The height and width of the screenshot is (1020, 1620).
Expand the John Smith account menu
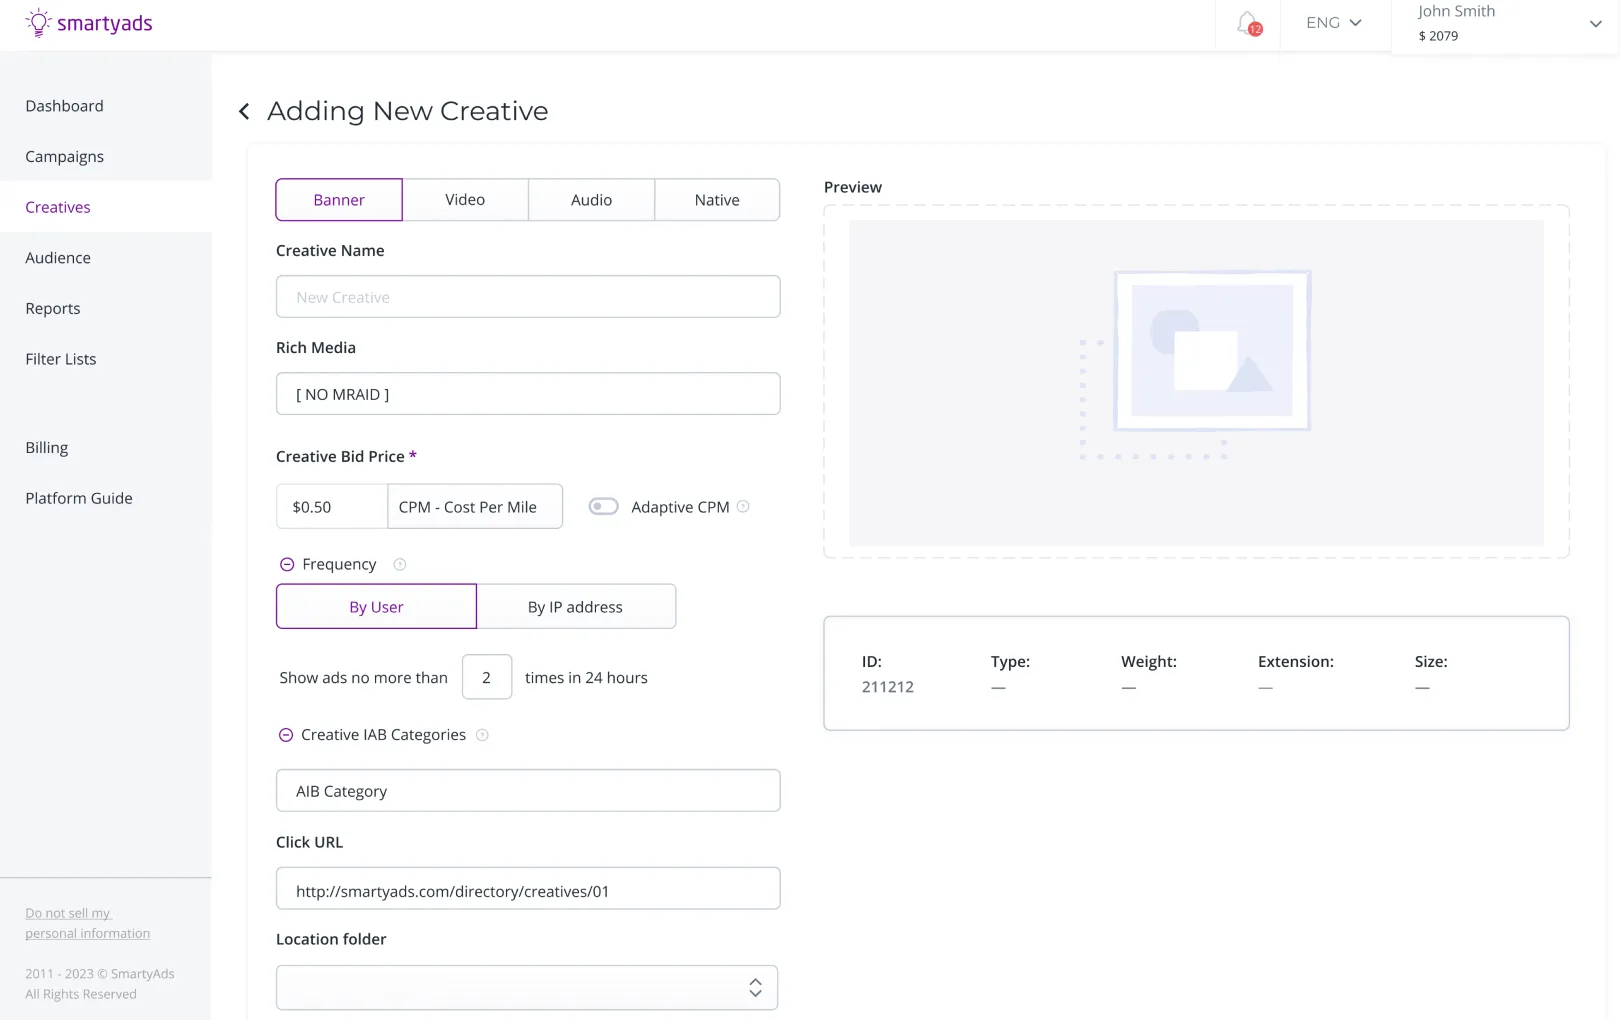click(1595, 24)
